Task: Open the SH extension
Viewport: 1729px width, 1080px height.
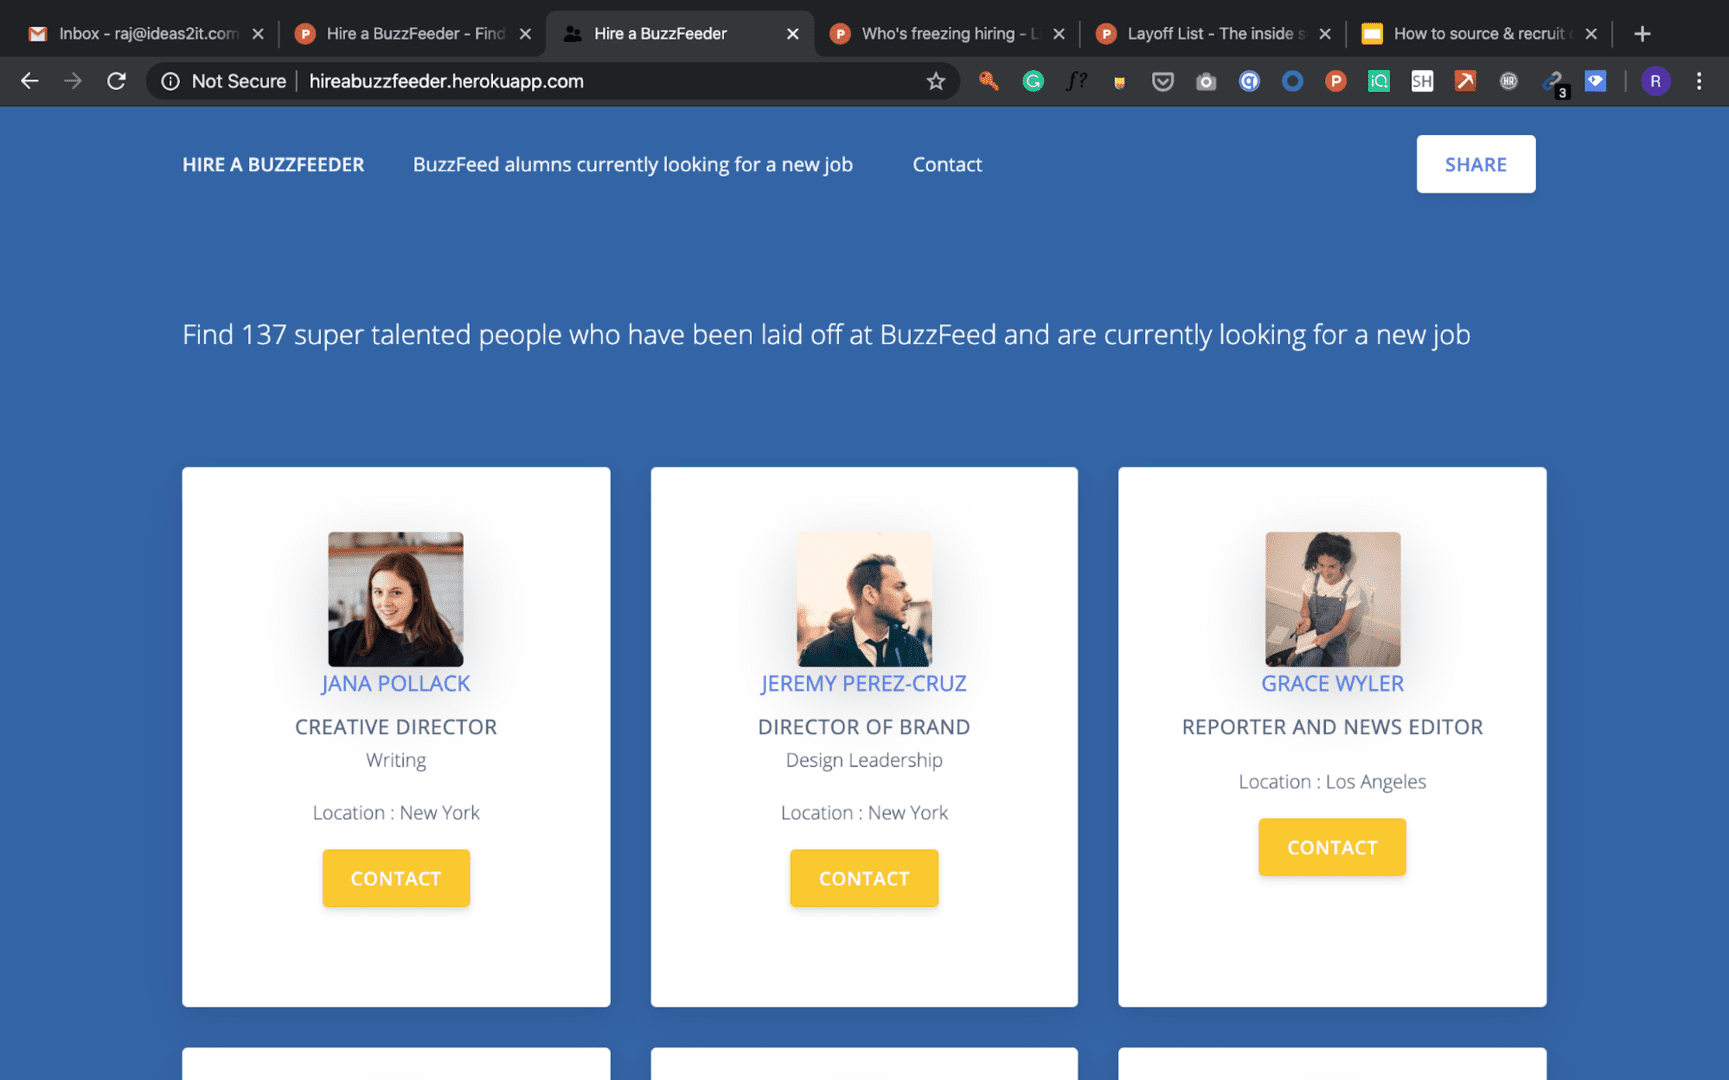Action: pyautogui.click(x=1421, y=81)
